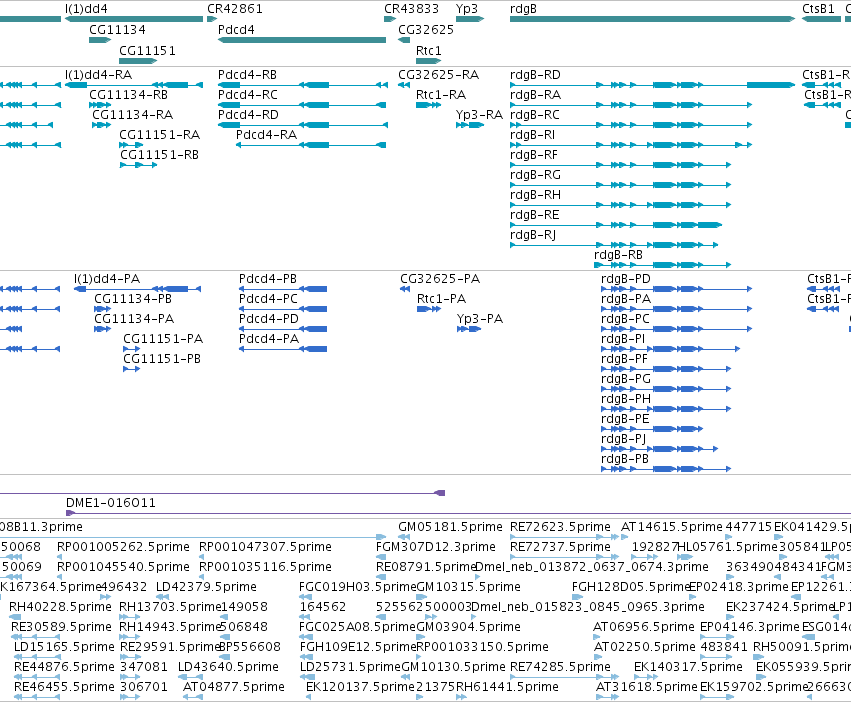The width and height of the screenshot is (851, 702).
Task: Click EST RE74285.5prime
Action: (560, 666)
